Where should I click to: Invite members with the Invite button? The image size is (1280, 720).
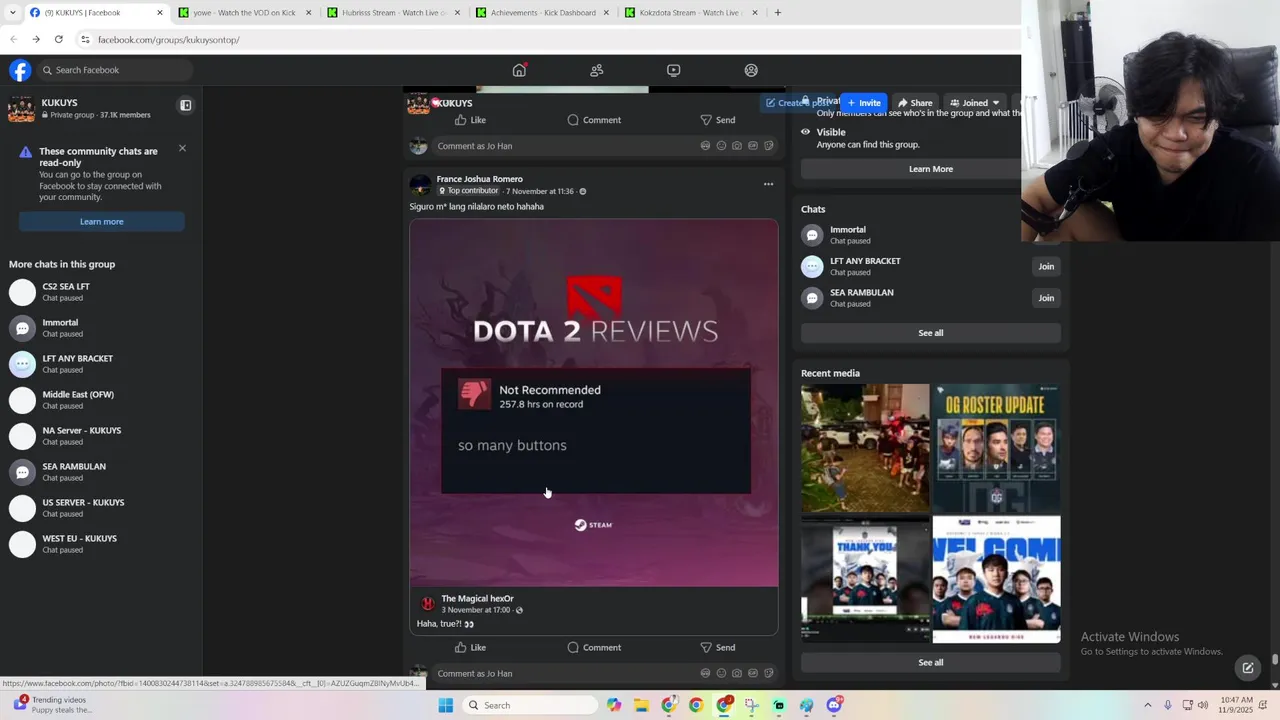click(x=864, y=103)
